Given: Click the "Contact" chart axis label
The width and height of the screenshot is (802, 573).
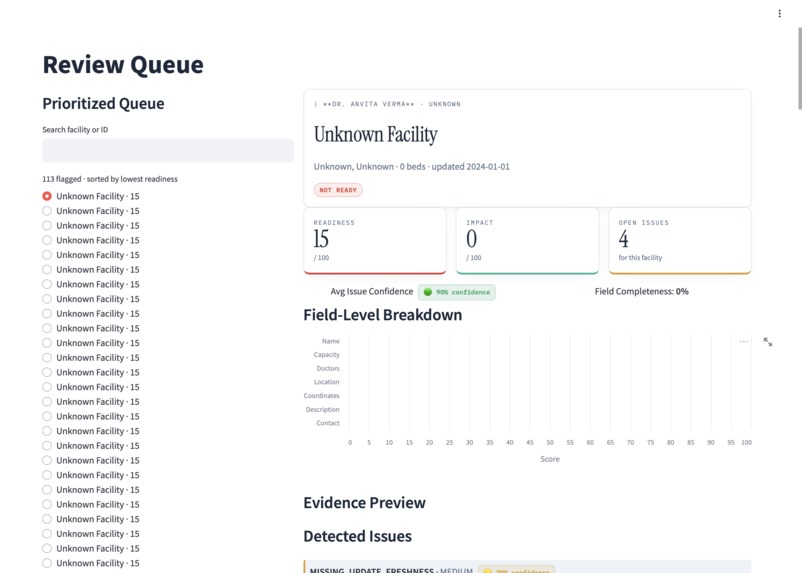Looking at the screenshot, I should tap(328, 423).
